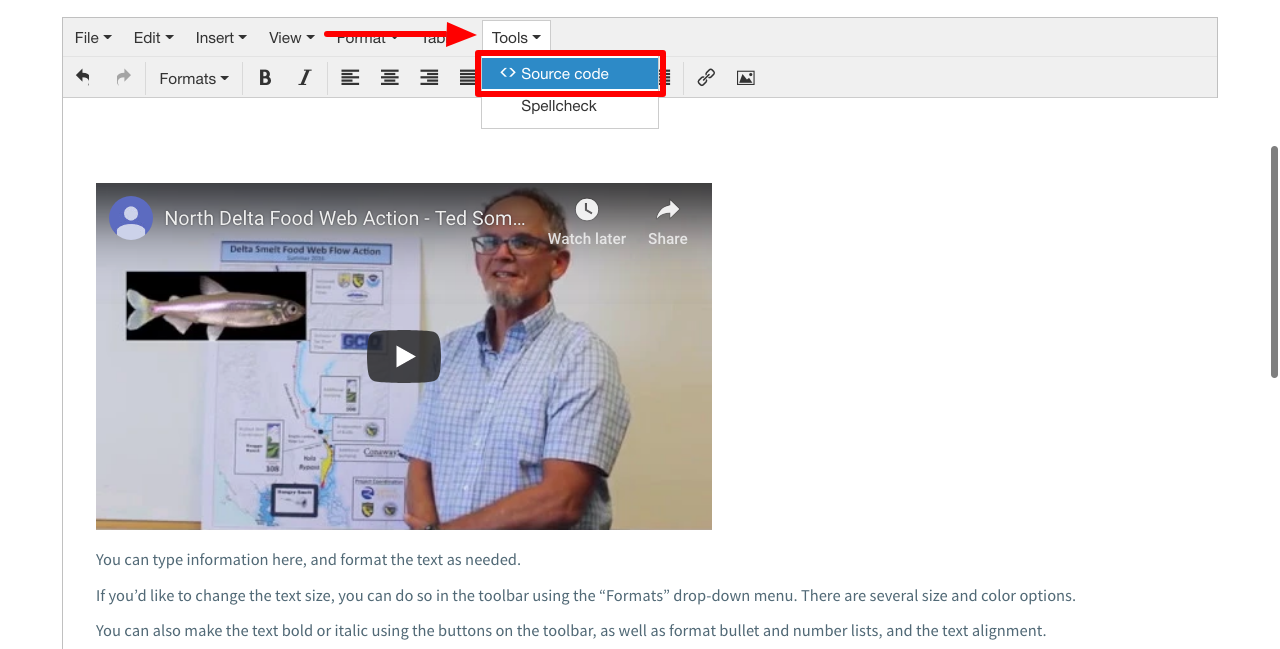Align text left

click(350, 78)
